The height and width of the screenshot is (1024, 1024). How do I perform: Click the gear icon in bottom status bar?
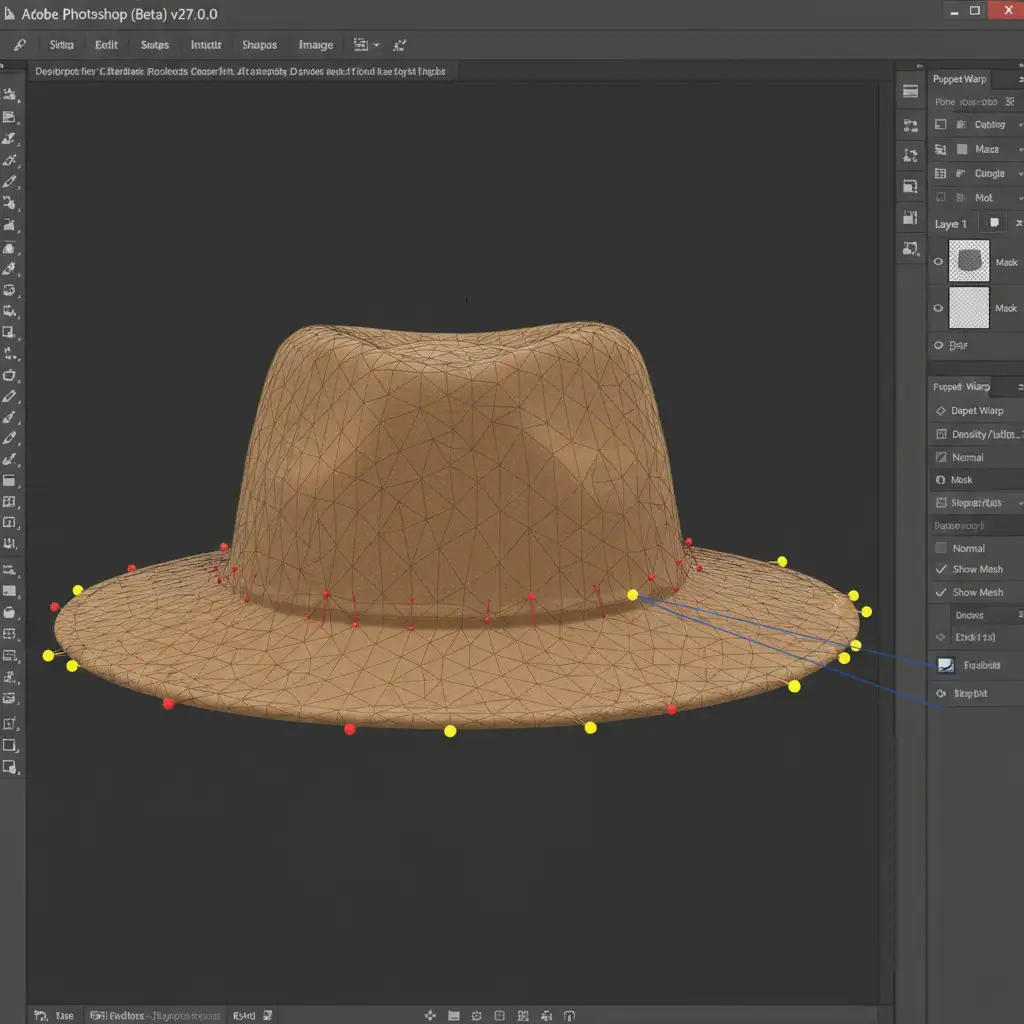pyautogui.click(x=476, y=1015)
